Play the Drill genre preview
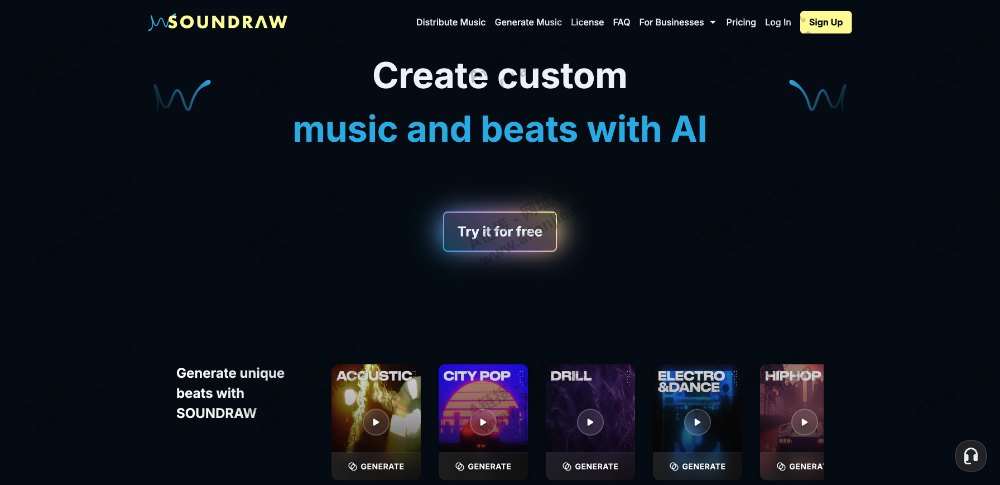Viewport: 1000px width, 485px height. tap(591, 422)
